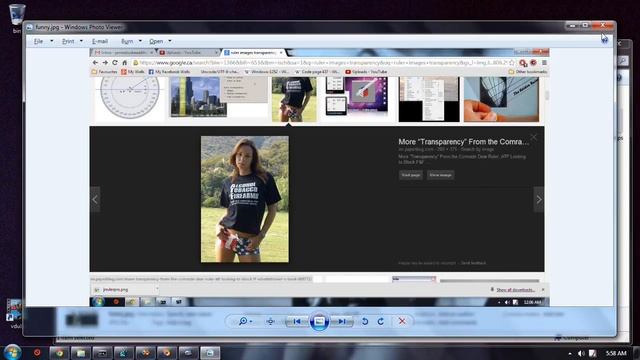Image resolution: width=640 pixels, height=360 pixels.
Task: Click the search icon in background window
Action: coord(623,61)
